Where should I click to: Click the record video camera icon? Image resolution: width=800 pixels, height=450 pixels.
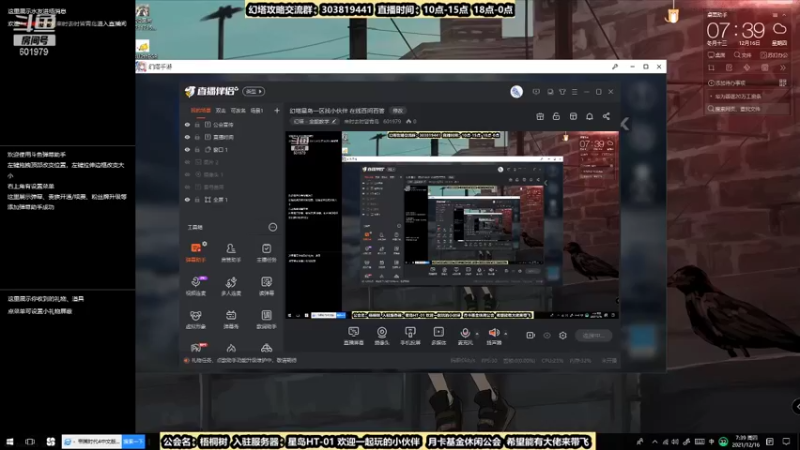[x=531, y=335]
